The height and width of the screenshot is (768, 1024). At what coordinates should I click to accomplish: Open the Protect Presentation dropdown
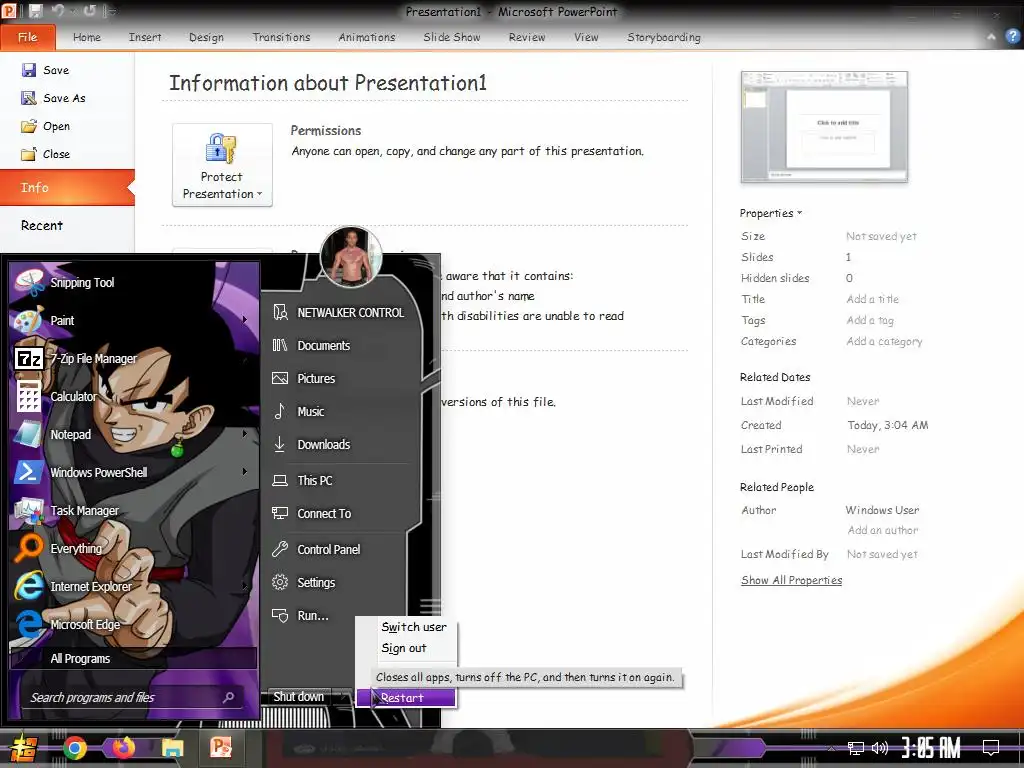(222, 165)
